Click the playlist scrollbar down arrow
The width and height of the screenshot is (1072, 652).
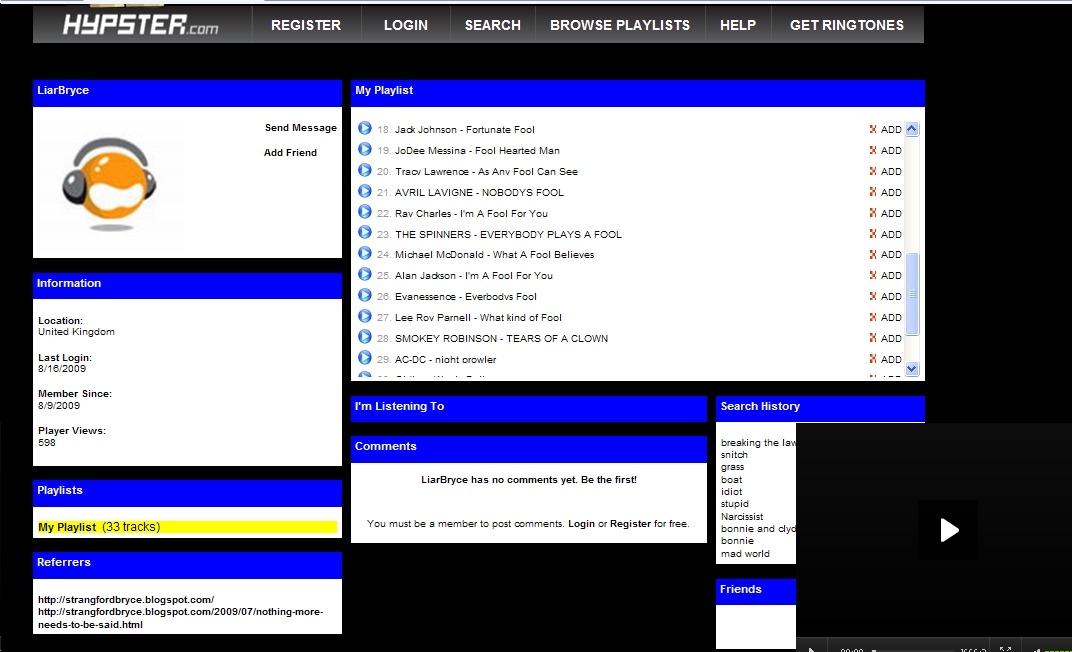pos(912,368)
